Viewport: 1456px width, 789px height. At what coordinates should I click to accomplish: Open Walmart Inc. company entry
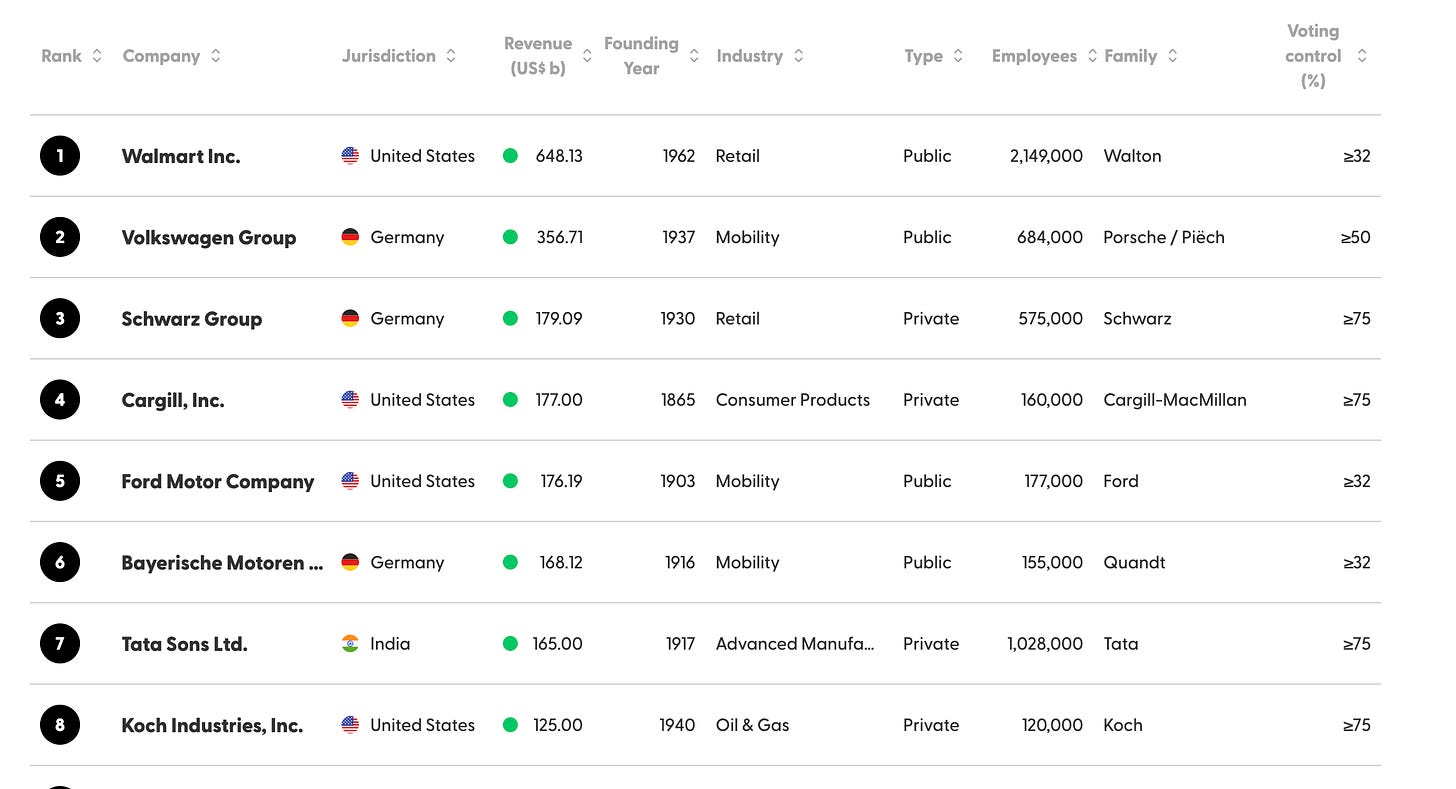181,156
